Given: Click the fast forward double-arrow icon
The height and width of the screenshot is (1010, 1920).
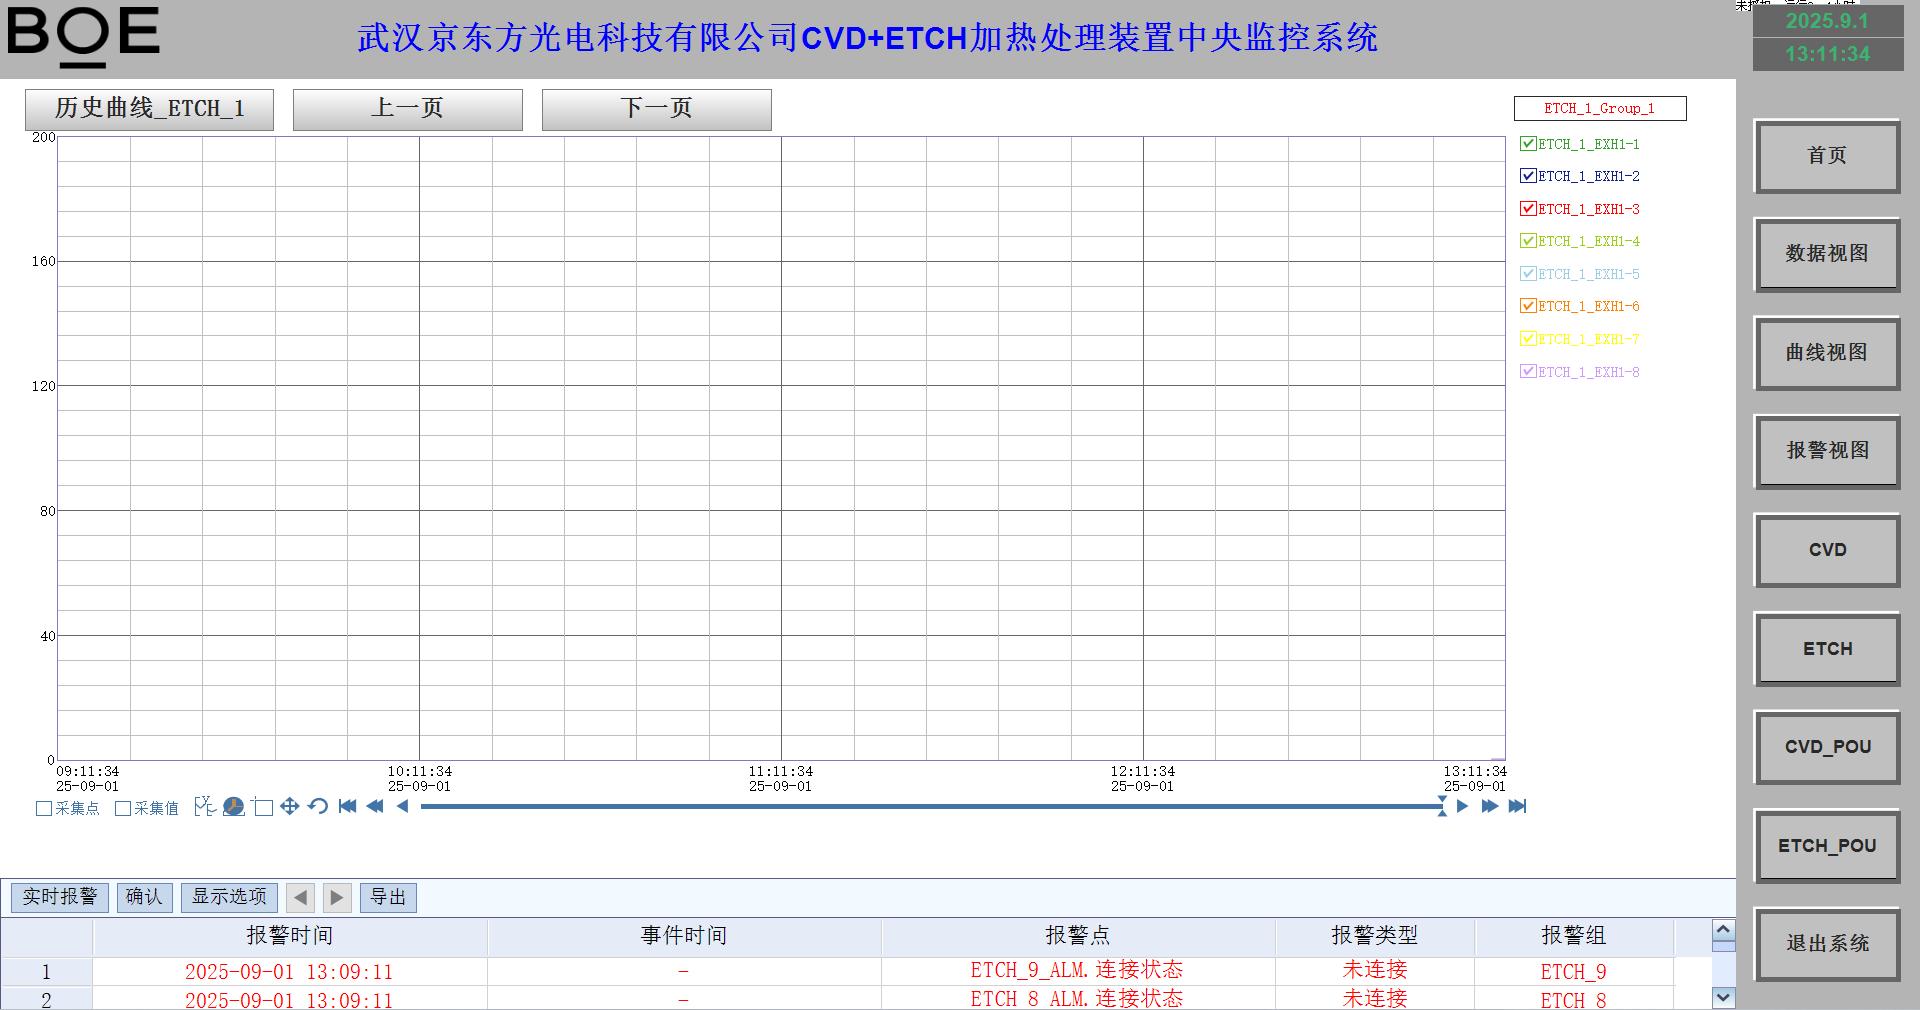Looking at the screenshot, I should point(1489,807).
